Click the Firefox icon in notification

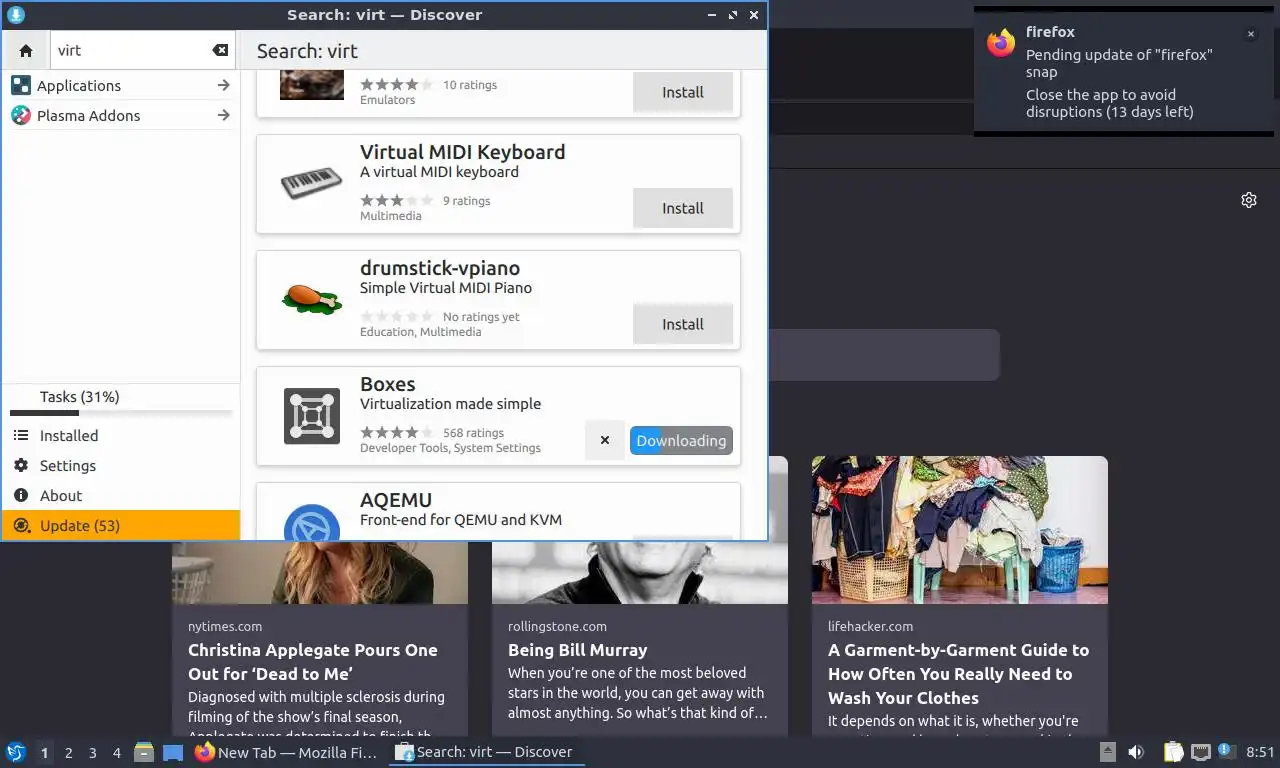(1001, 42)
